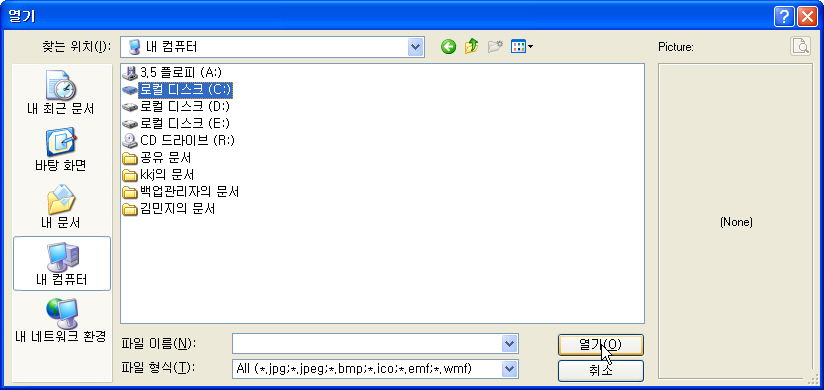
Task: Click the 3.5 플로피 (A:) drive icon
Action: point(129,73)
